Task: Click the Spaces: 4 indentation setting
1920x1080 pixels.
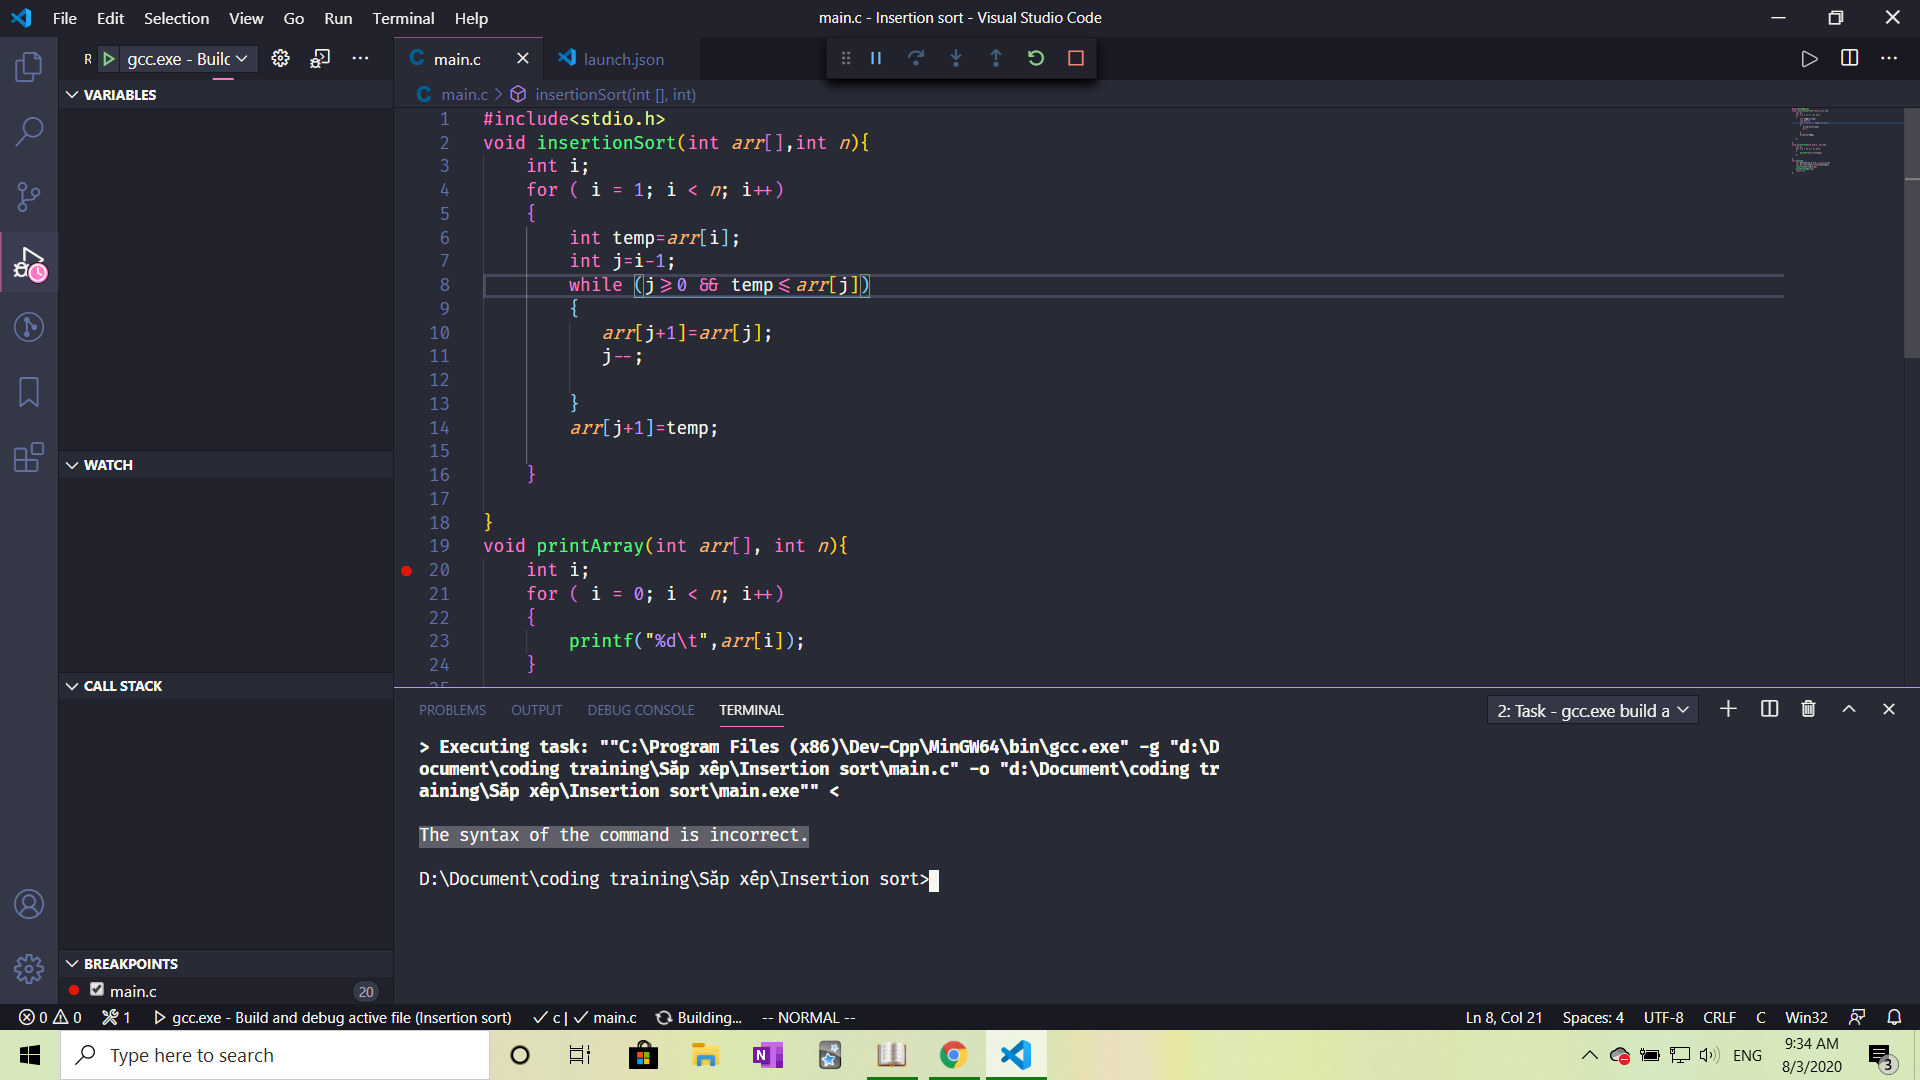Action: pyautogui.click(x=1593, y=1017)
